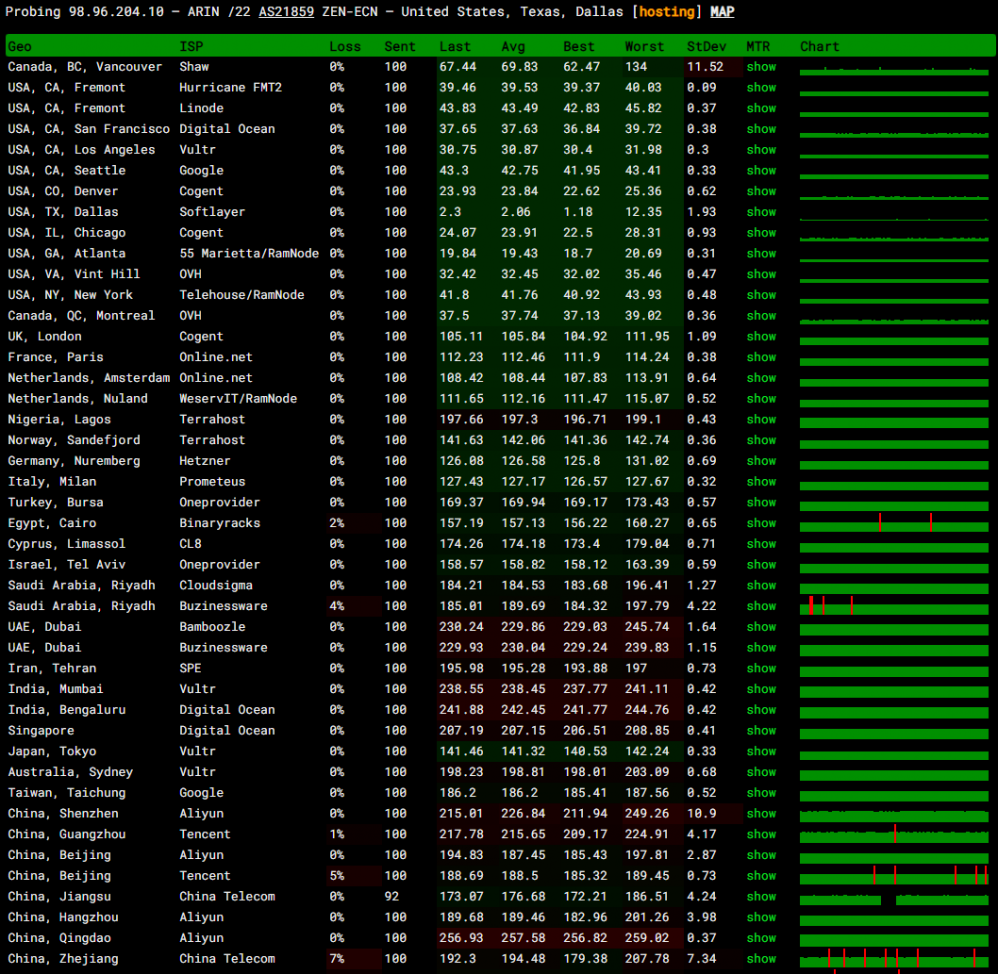Show MTR for Egypt, Cairo Binaryracks
998x974 pixels.
coord(761,523)
